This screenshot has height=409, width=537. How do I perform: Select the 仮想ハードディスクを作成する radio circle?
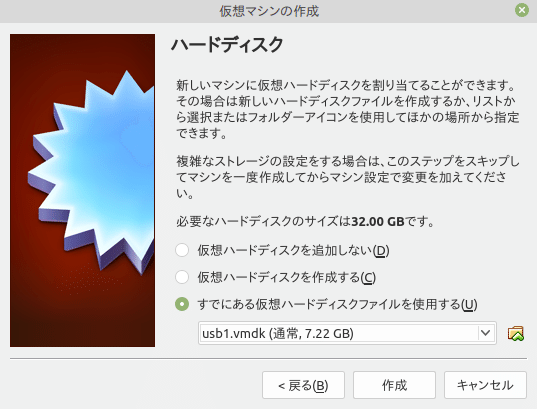[x=182, y=277]
